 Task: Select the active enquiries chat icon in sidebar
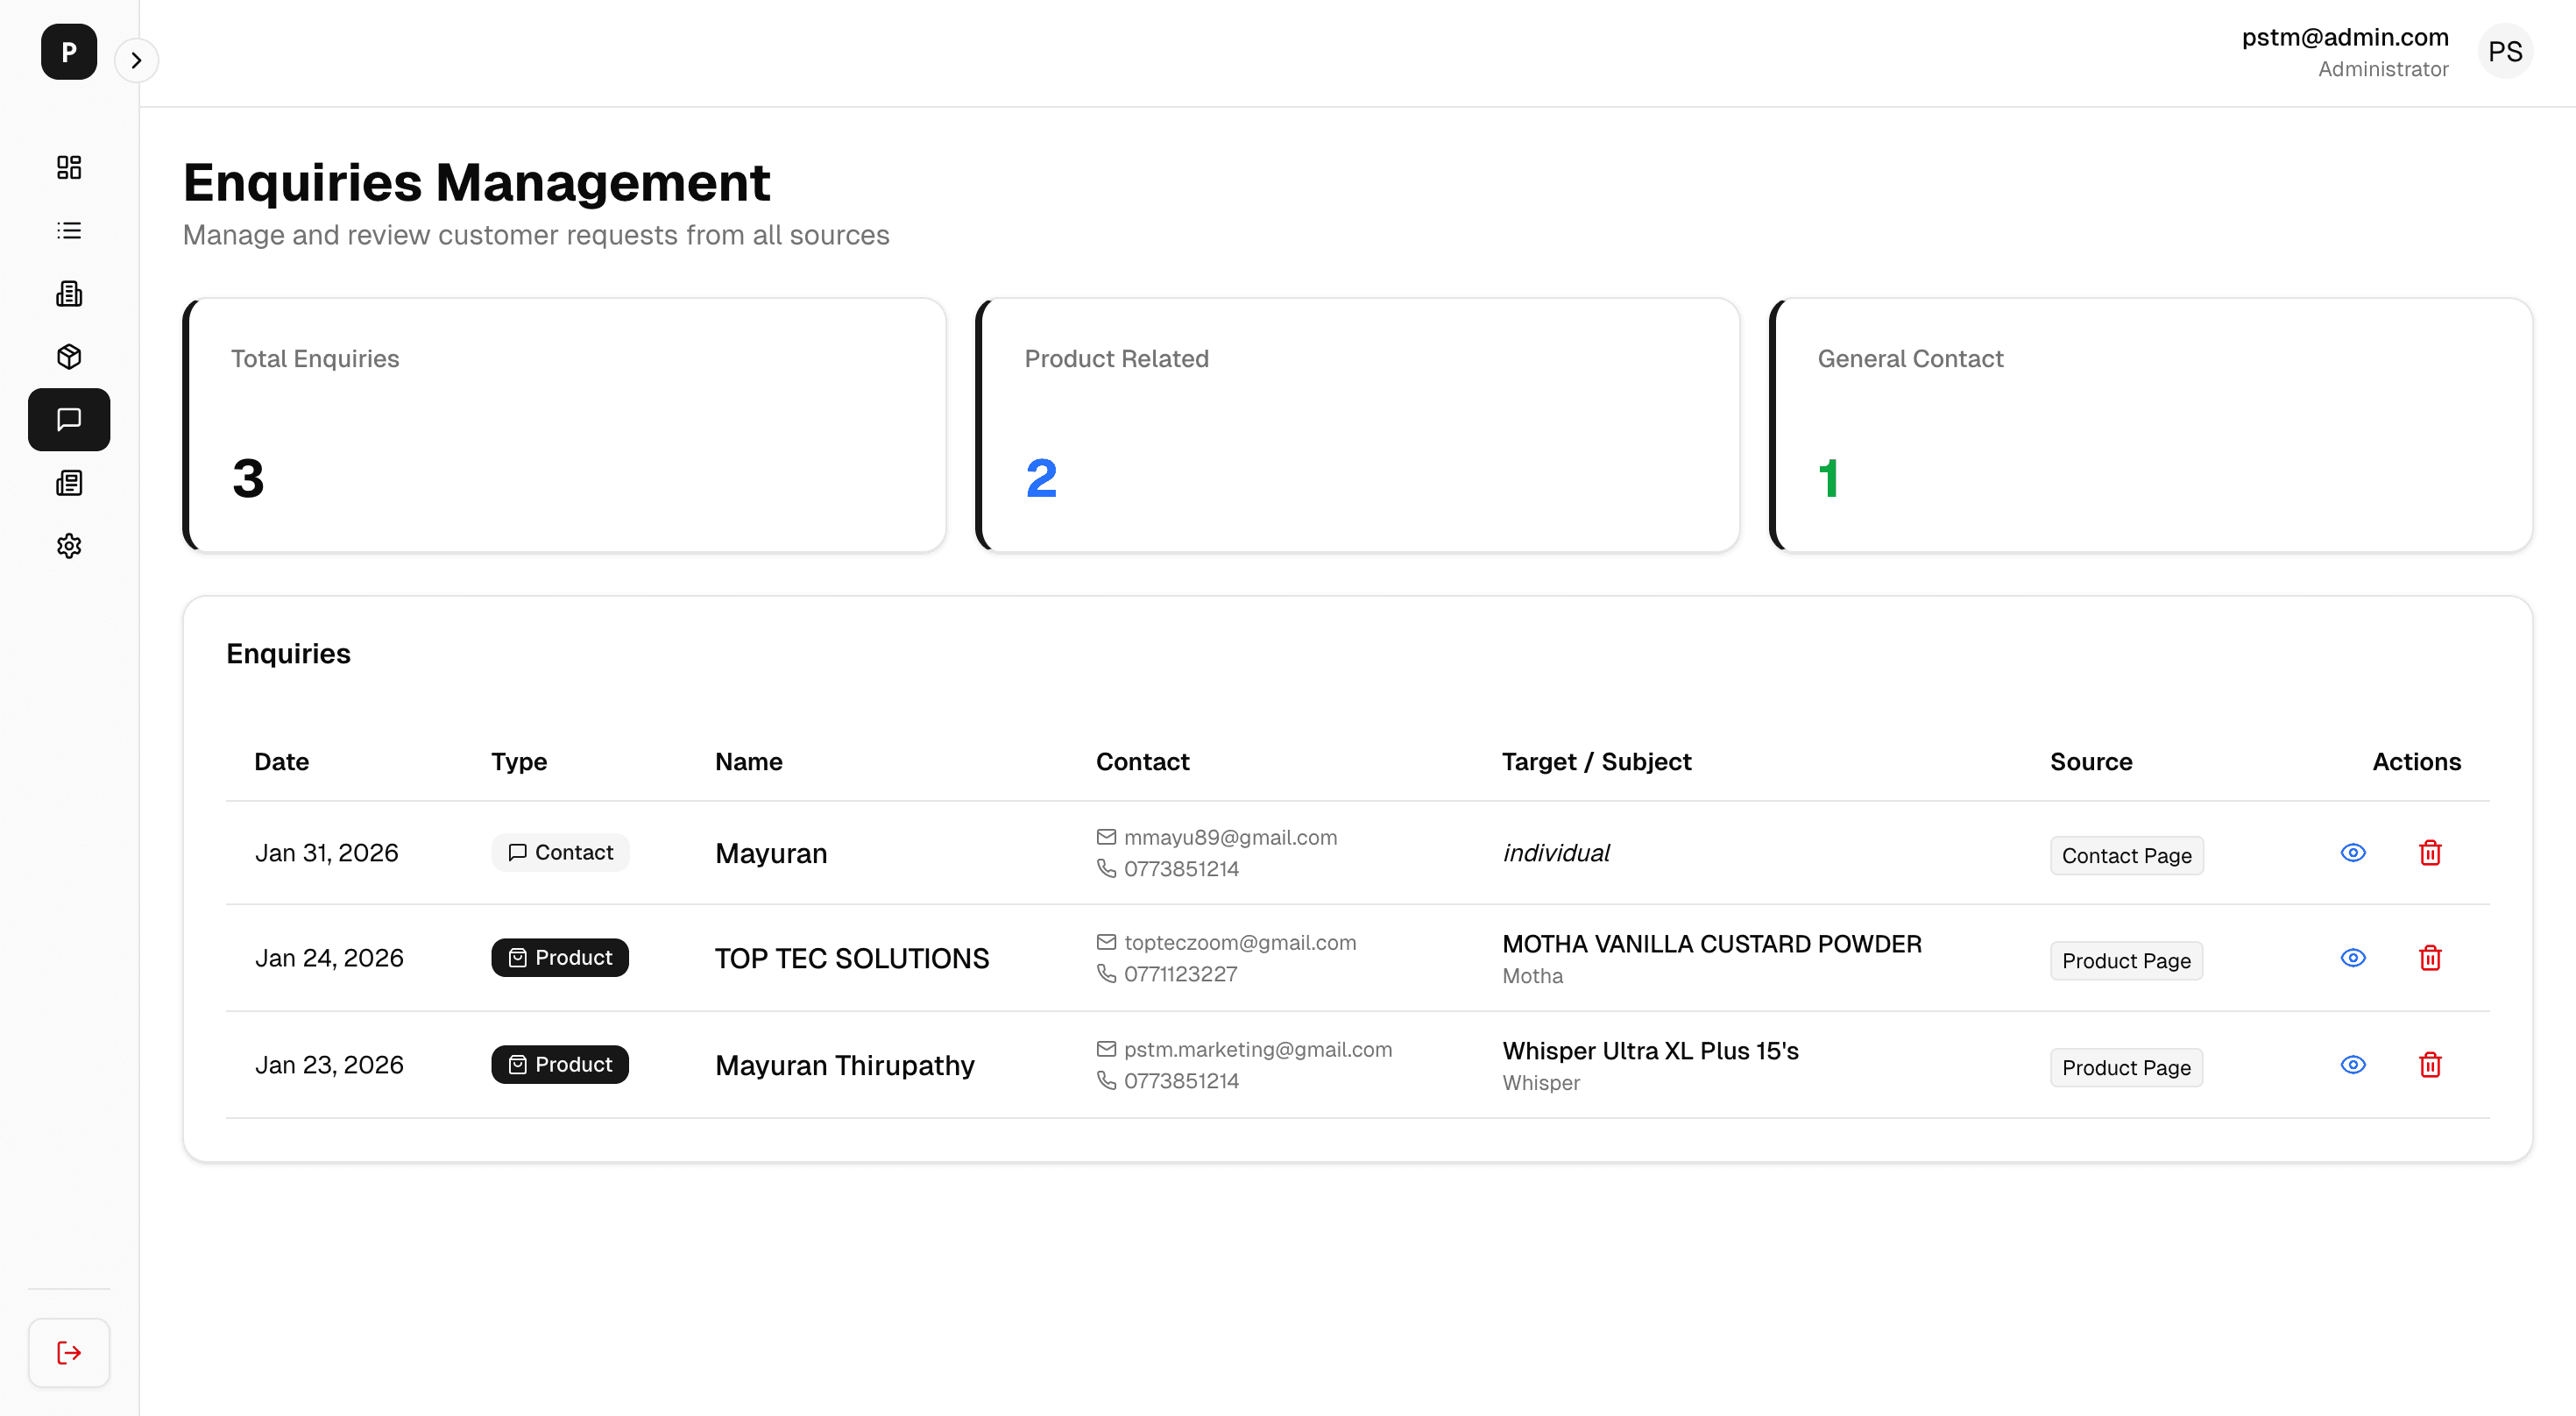(69, 419)
